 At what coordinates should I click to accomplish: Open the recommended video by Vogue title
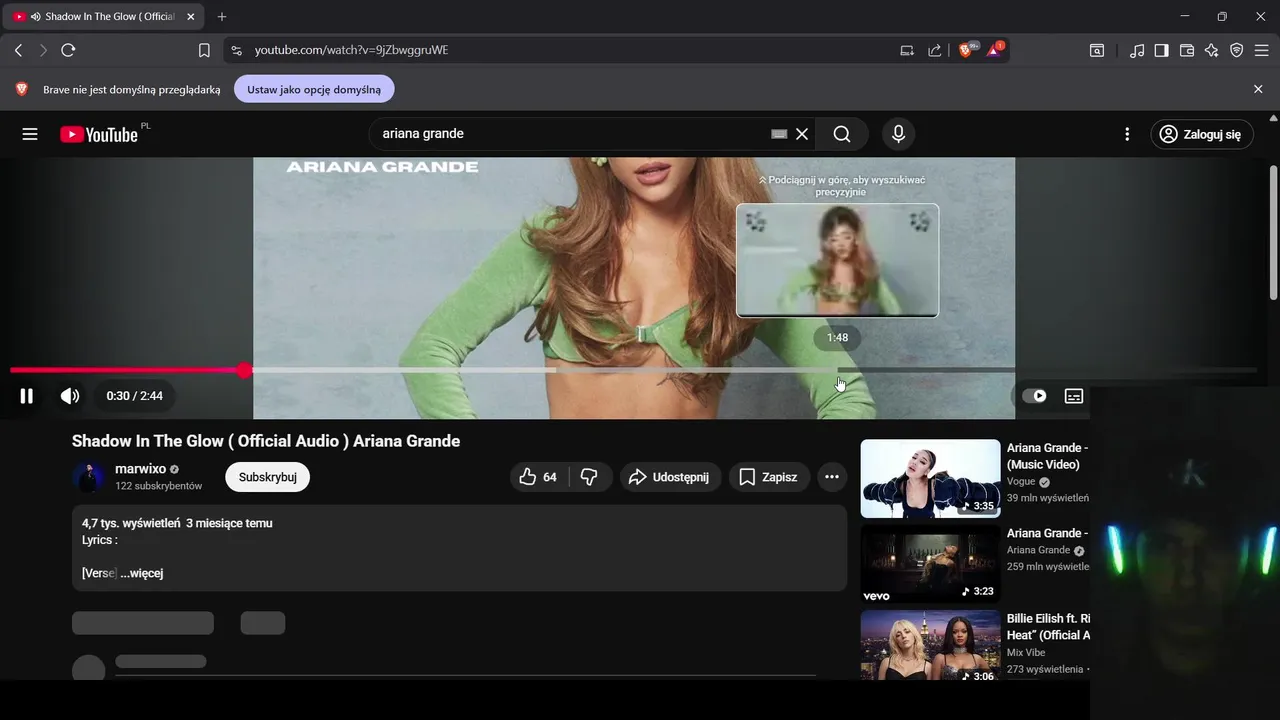pos(1047,456)
